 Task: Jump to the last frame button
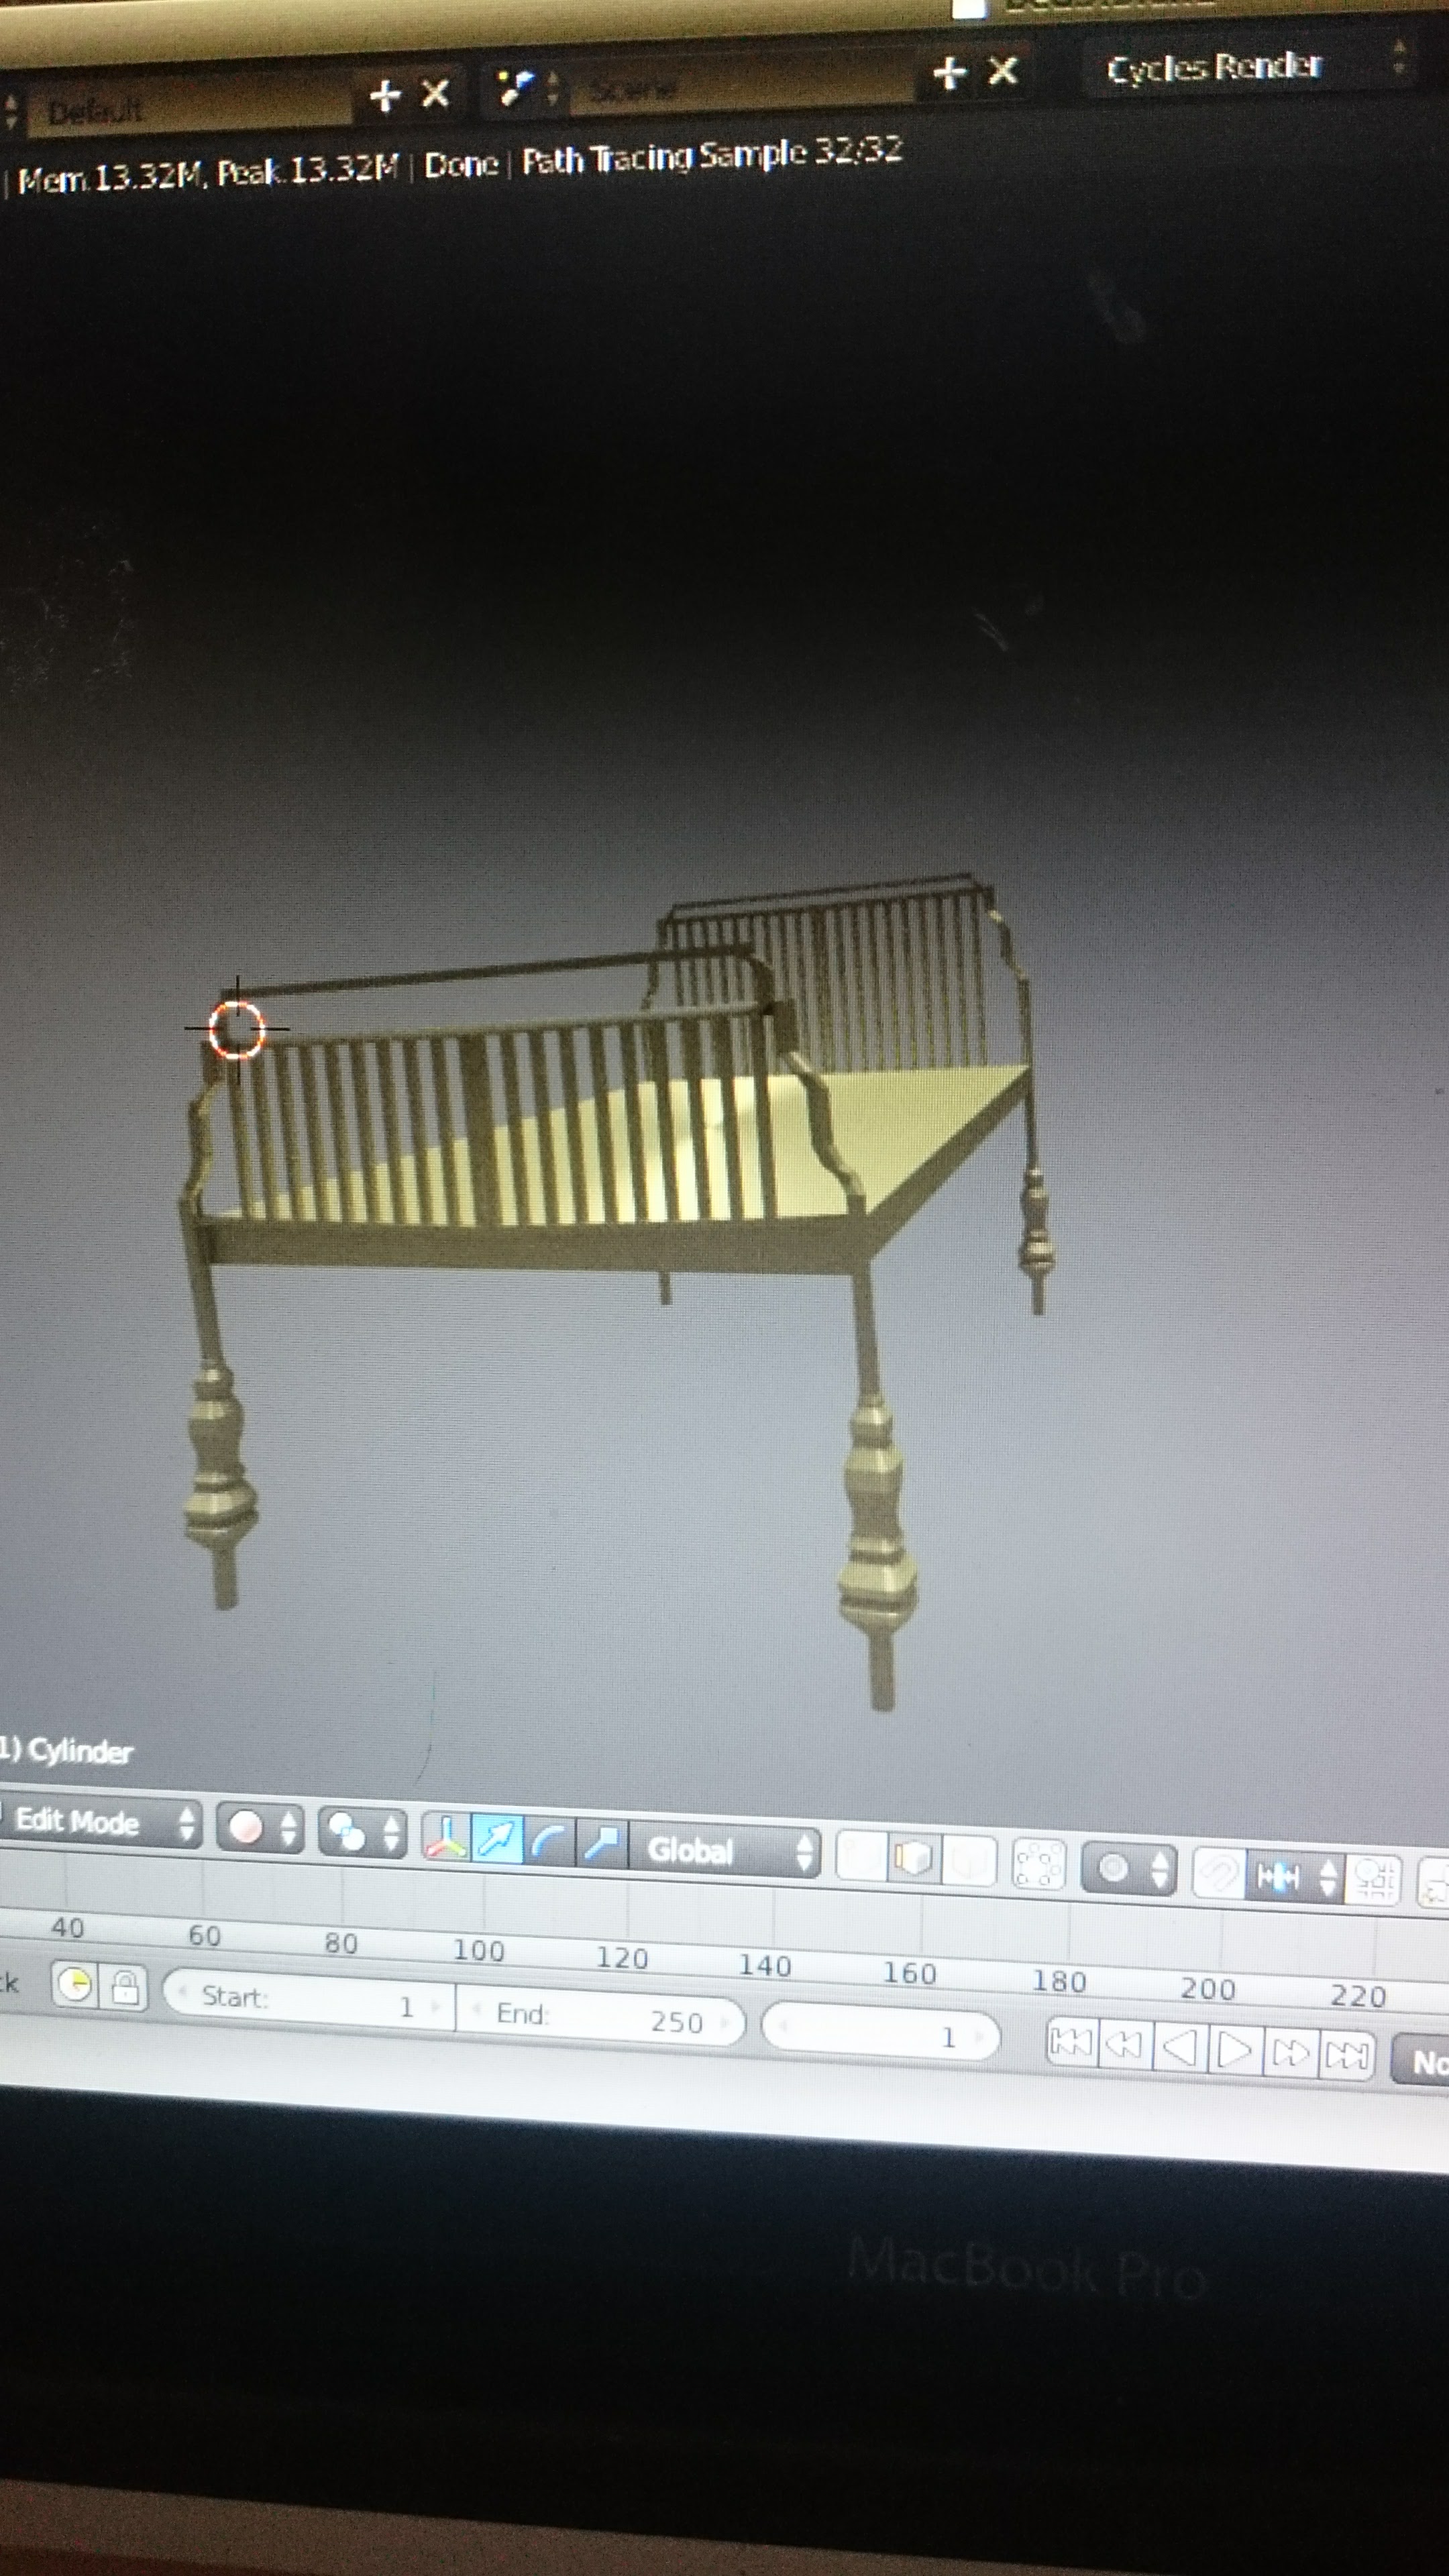click(x=1346, y=2056)
